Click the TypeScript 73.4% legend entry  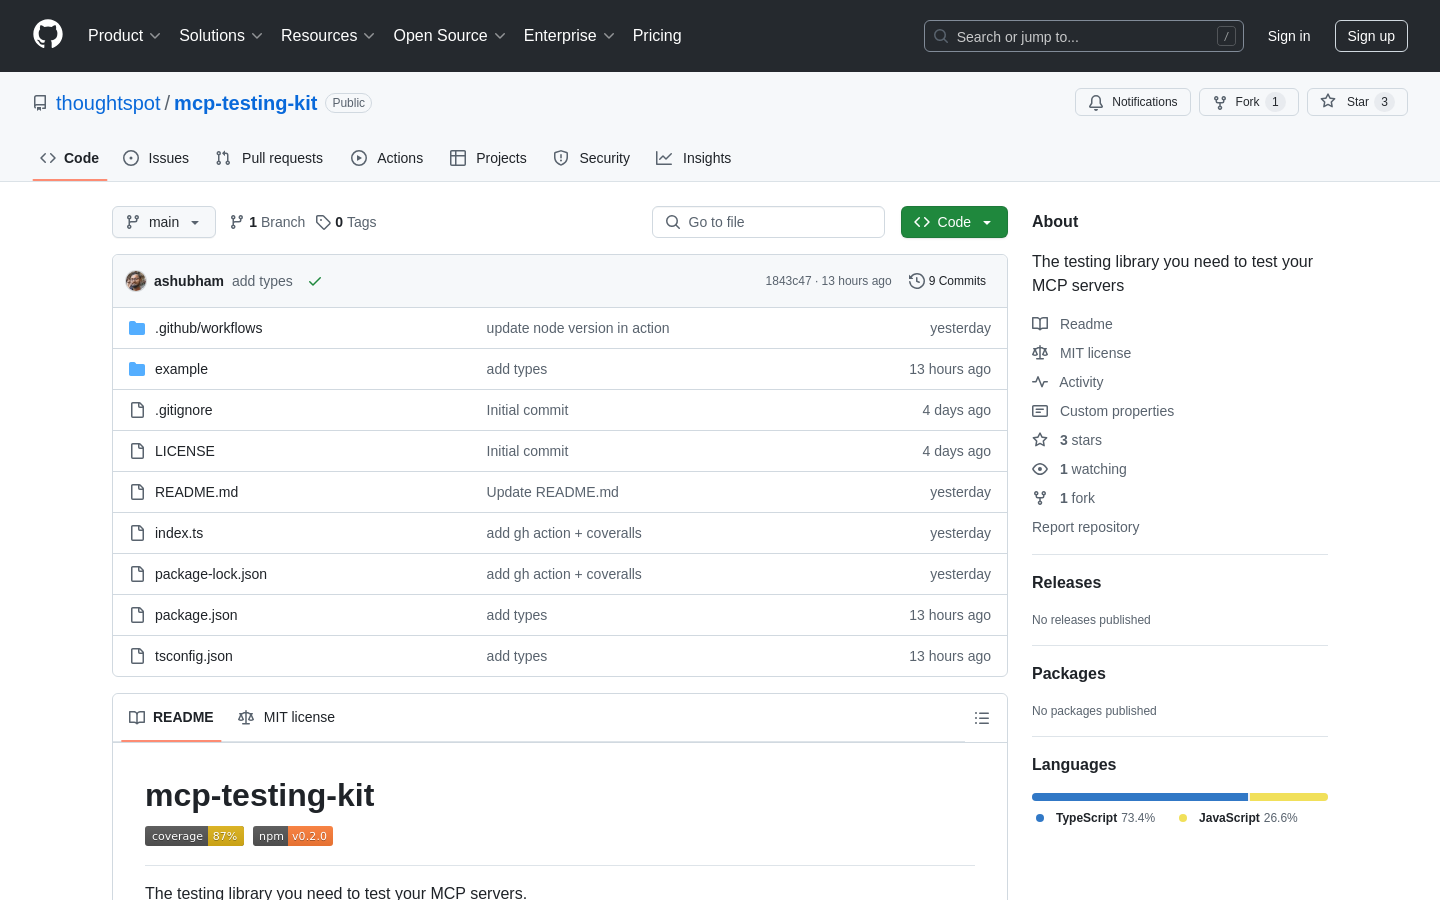point(1095,818)
